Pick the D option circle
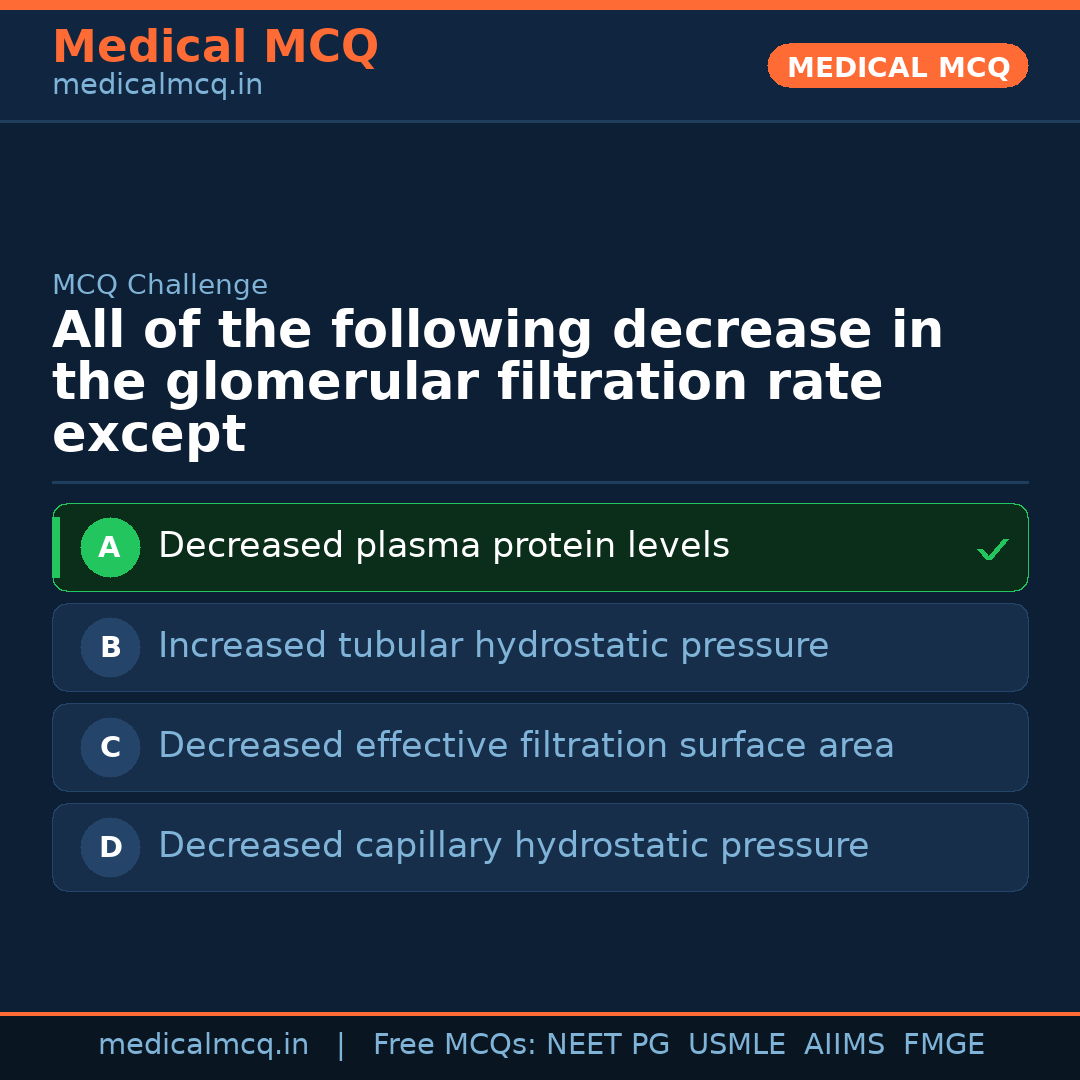The height and width of the screenshot is (1080, 1080). [110, 847]
